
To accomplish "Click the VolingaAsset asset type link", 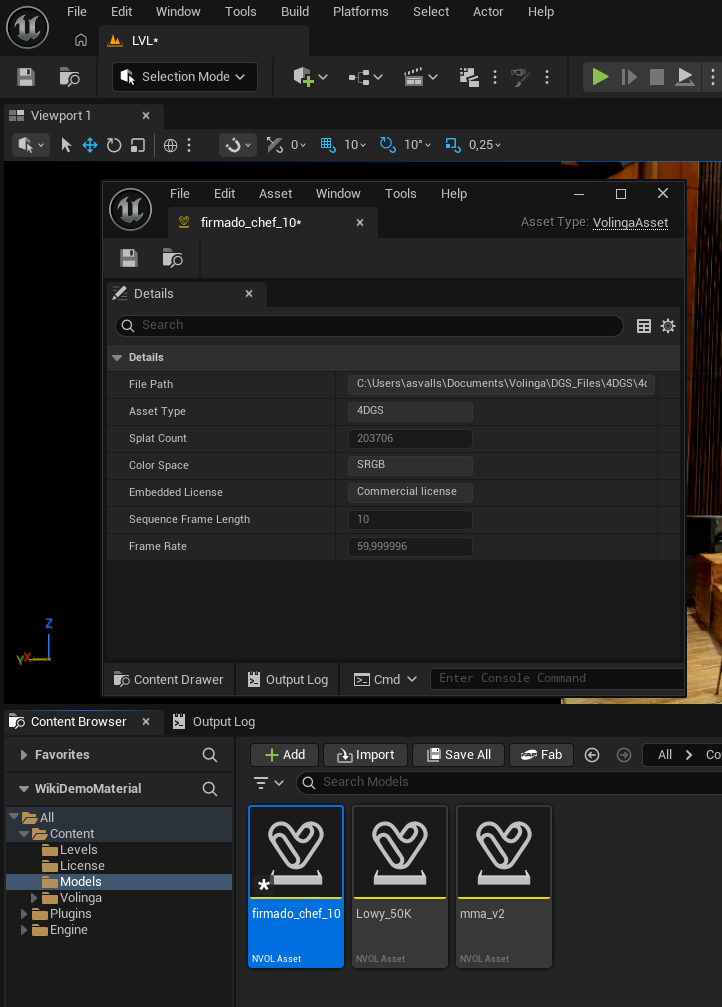I will point(630,223).
